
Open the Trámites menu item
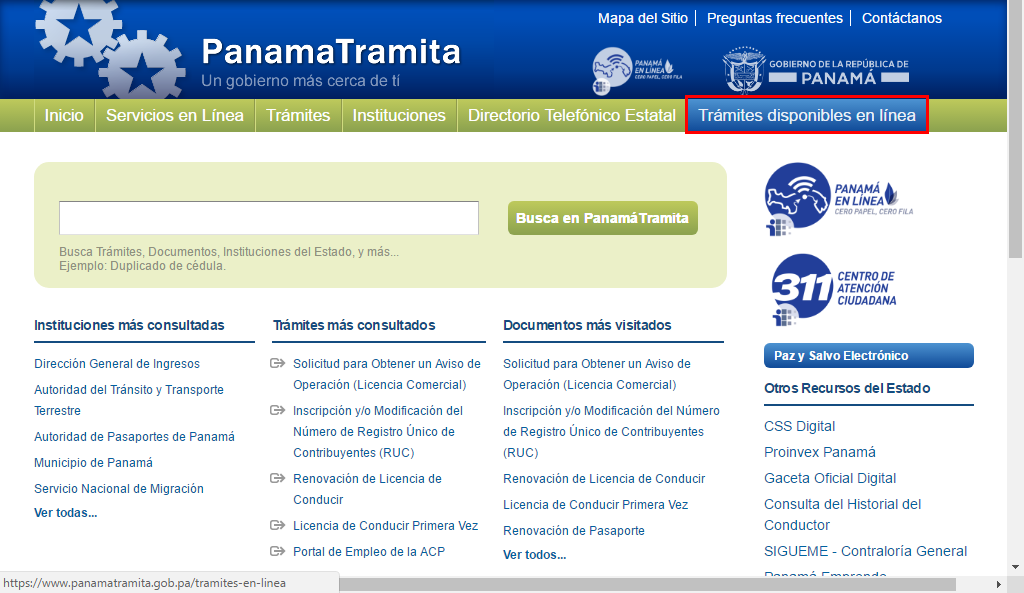[x=298, y=116]
